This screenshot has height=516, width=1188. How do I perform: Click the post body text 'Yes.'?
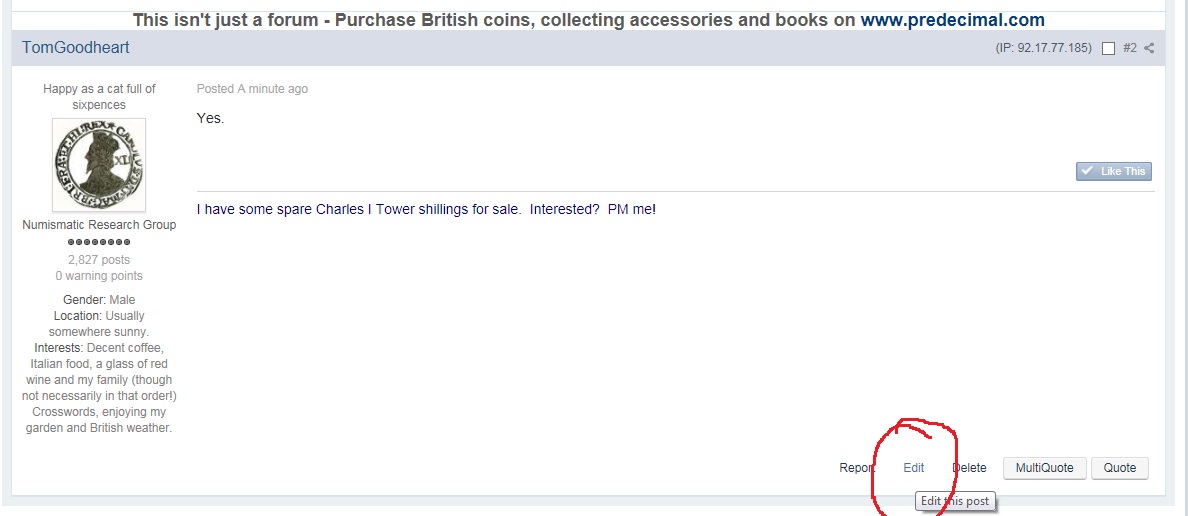point(211,119)
